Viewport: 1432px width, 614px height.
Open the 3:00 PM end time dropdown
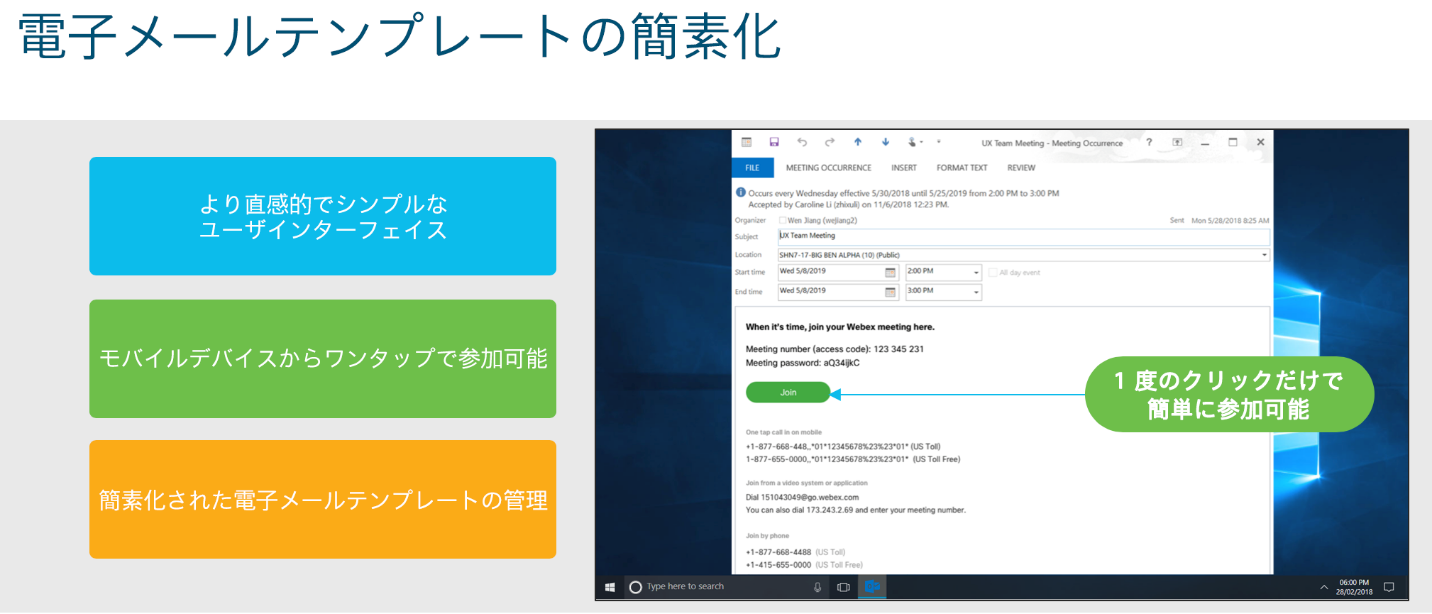point(976,292)
